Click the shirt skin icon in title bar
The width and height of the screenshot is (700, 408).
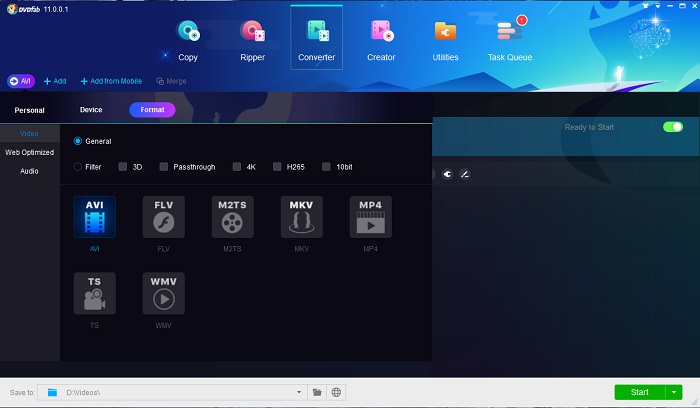pyautogui.click(x=646, y=6)
